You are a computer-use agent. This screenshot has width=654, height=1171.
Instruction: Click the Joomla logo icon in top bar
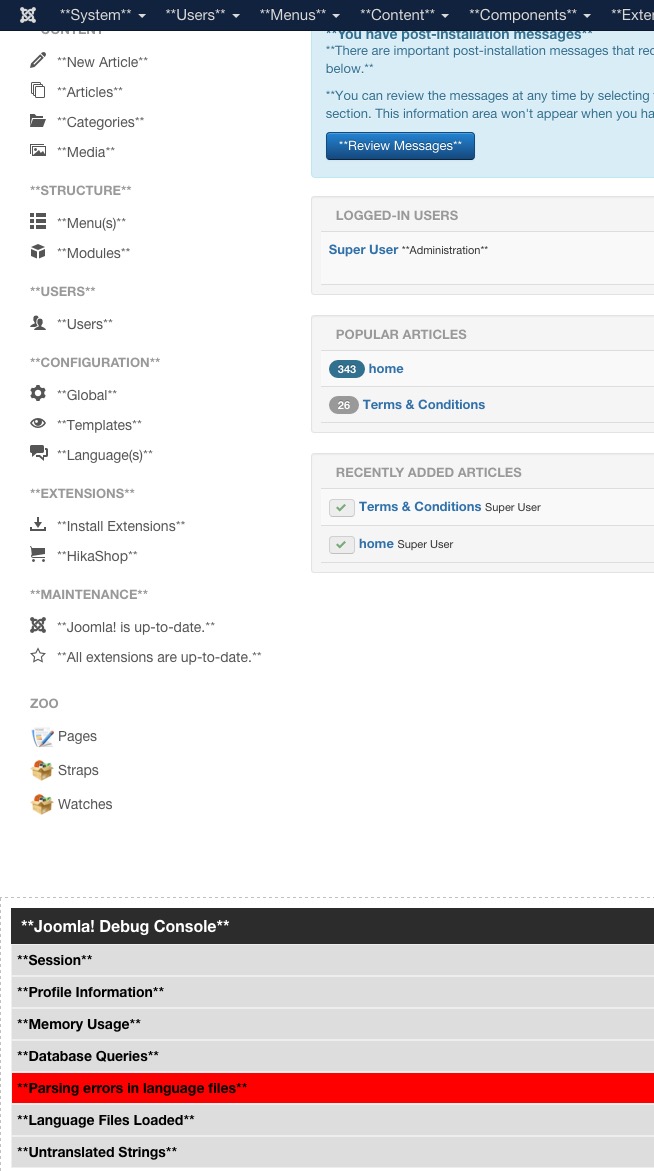(28, 15)
